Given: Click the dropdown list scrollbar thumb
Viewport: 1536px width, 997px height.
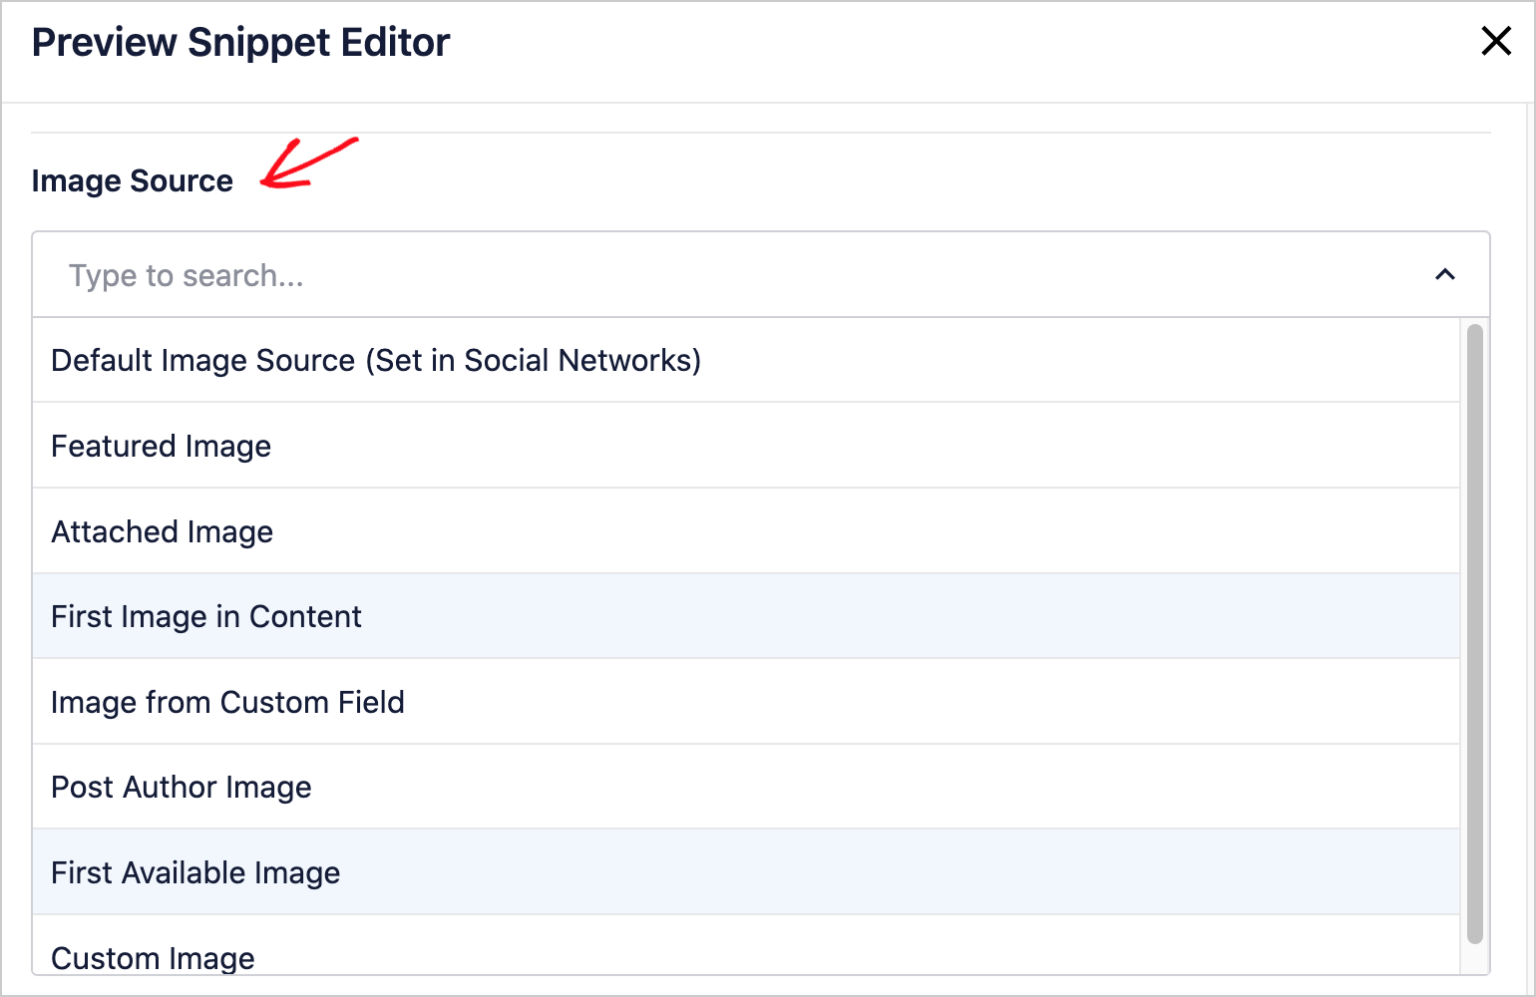Looking at the screenshot, I should pyautogui.click(x=1474, y=630).
